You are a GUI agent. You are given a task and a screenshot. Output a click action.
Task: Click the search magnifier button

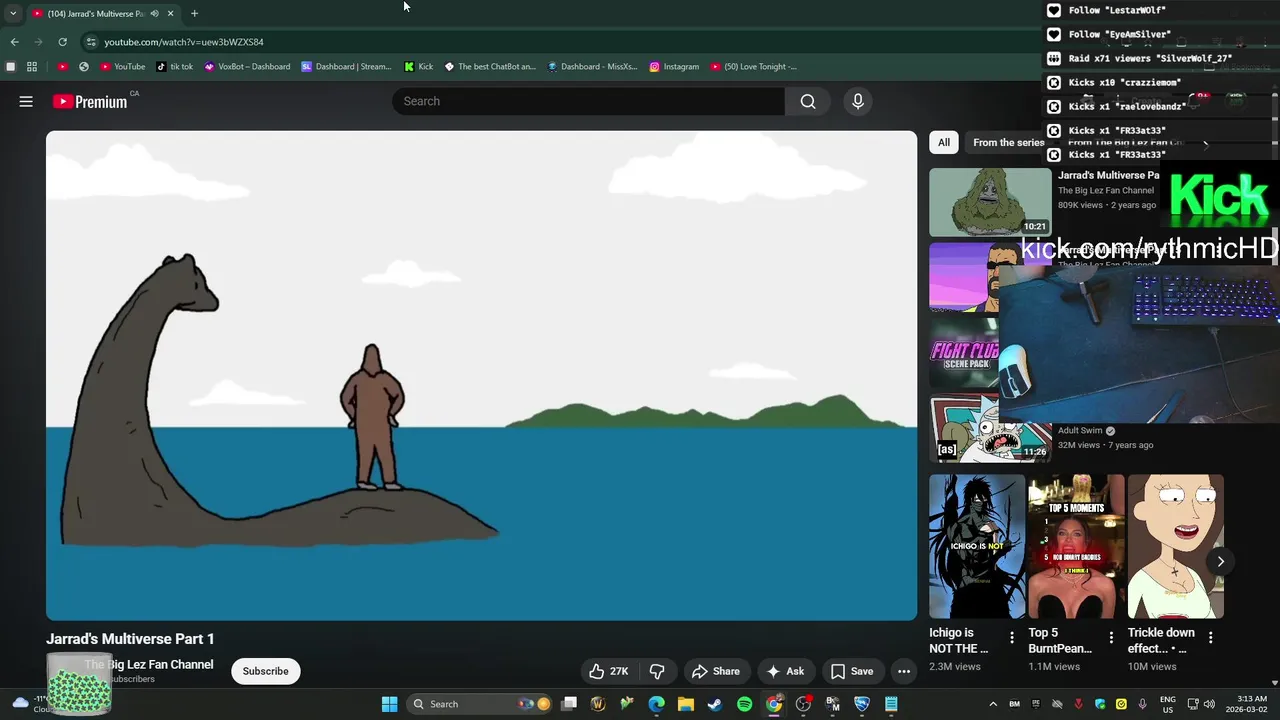tap(808, 101)
